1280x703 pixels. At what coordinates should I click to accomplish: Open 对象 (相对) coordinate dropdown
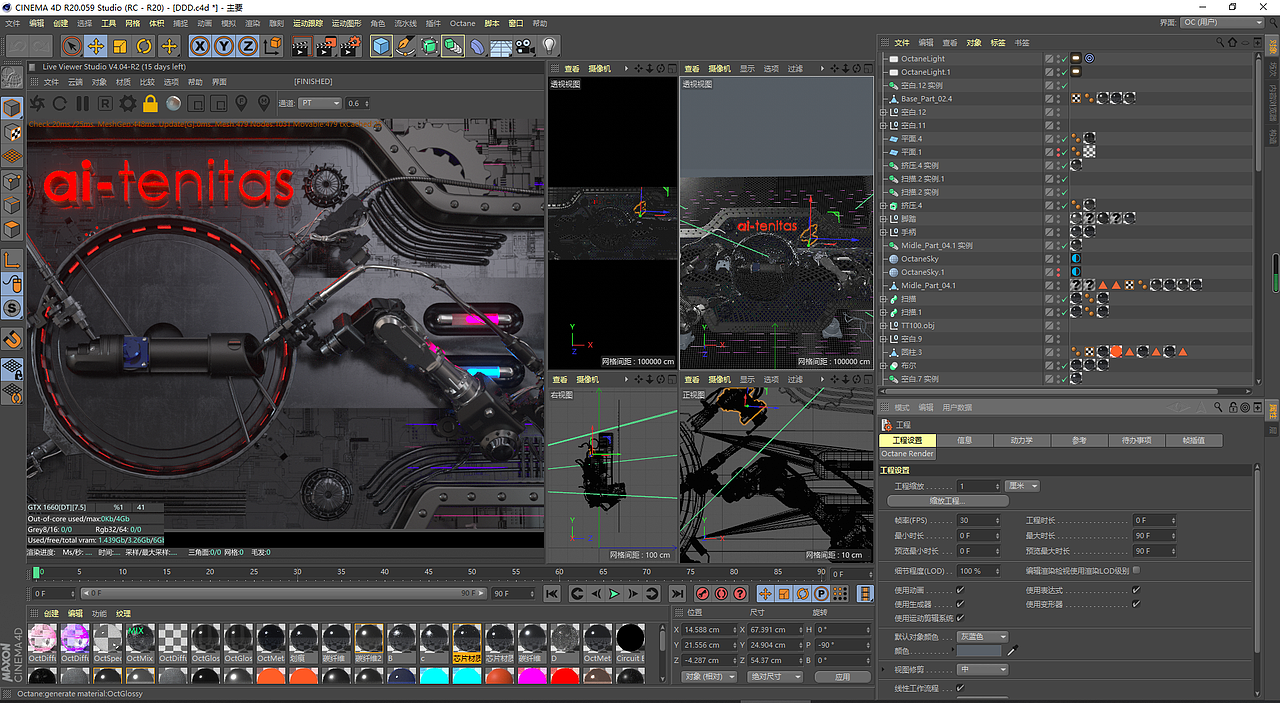(711, 677)
